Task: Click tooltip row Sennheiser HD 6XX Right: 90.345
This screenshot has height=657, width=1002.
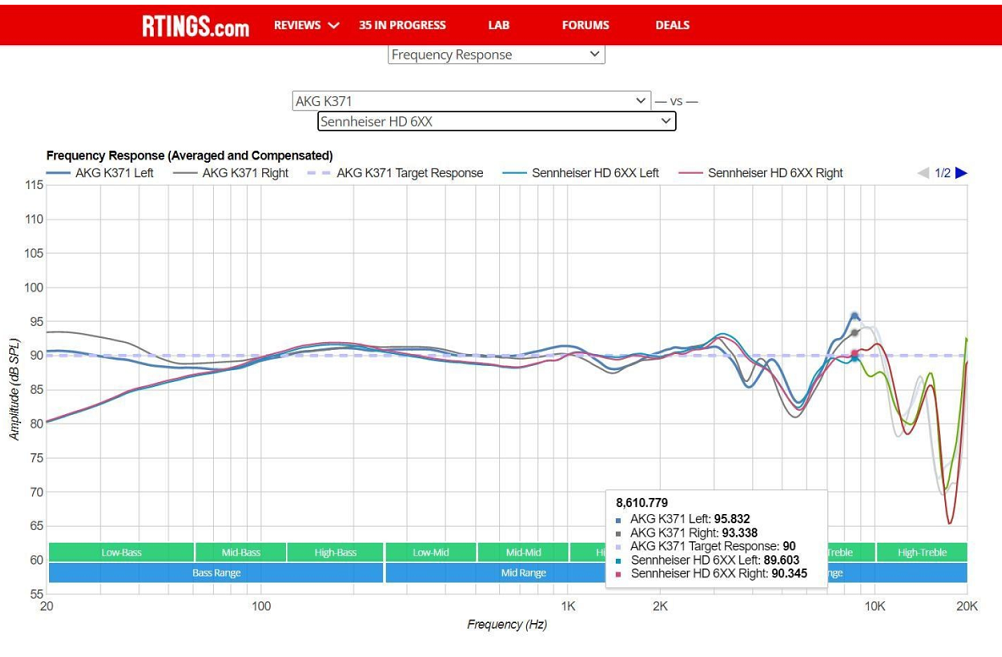Action: 711,573
